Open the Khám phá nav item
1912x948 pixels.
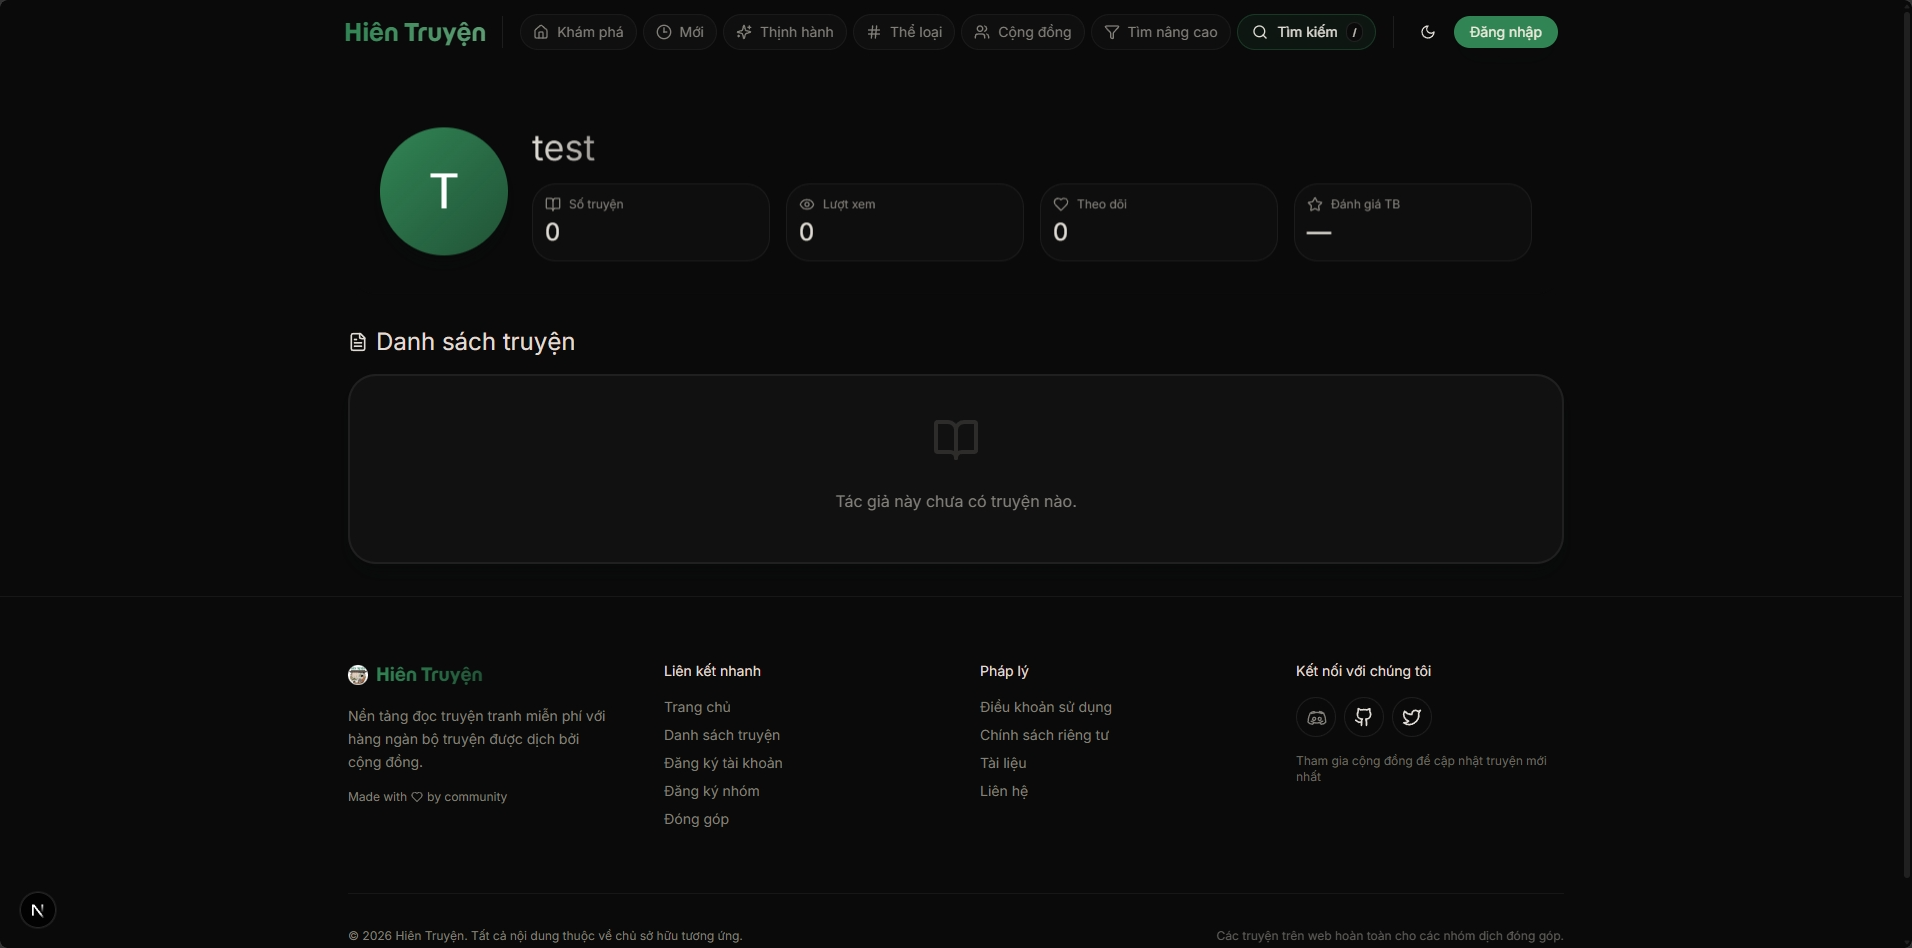(x=578, y=32)
